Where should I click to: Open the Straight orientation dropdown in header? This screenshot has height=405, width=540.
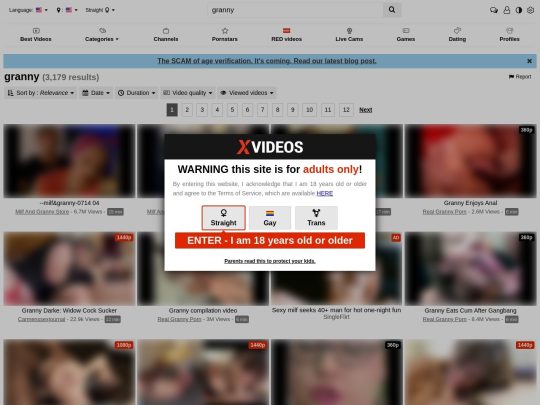click(x=100, y=10)
